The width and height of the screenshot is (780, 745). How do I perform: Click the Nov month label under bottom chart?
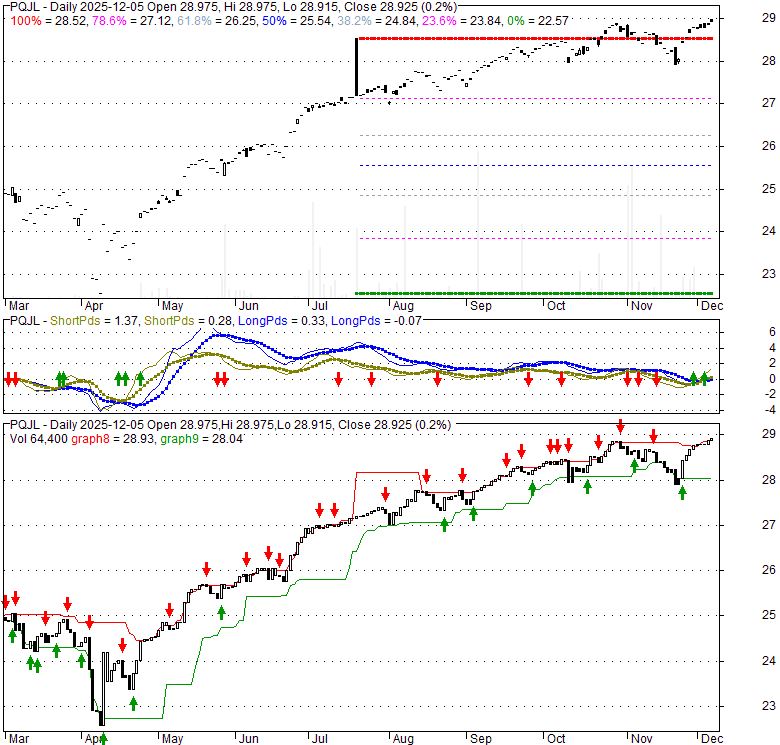coord(641,739)
